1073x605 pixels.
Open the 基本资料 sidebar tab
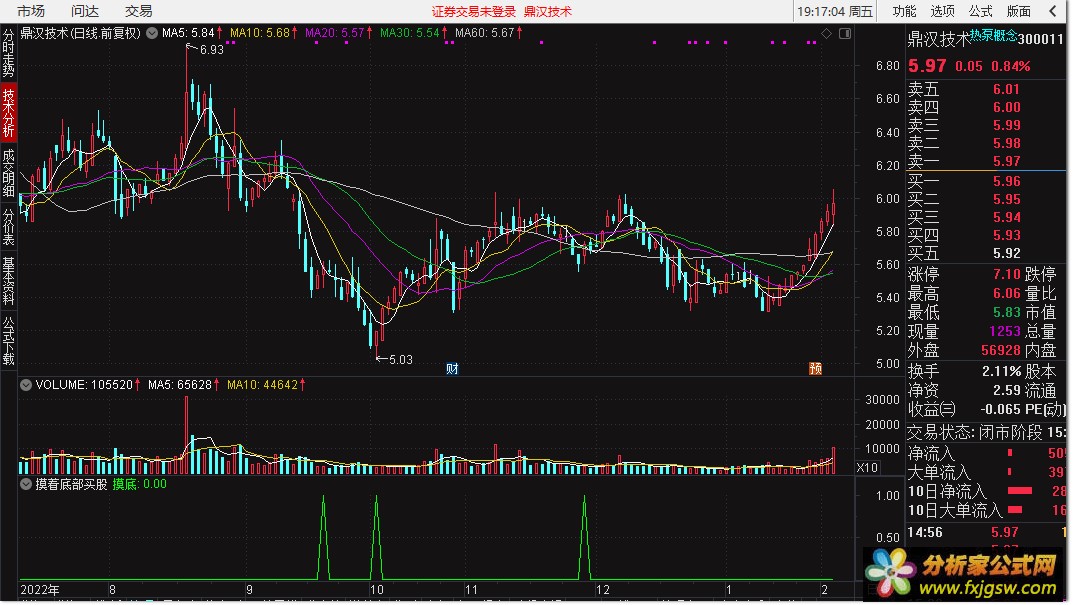point(8,281)
